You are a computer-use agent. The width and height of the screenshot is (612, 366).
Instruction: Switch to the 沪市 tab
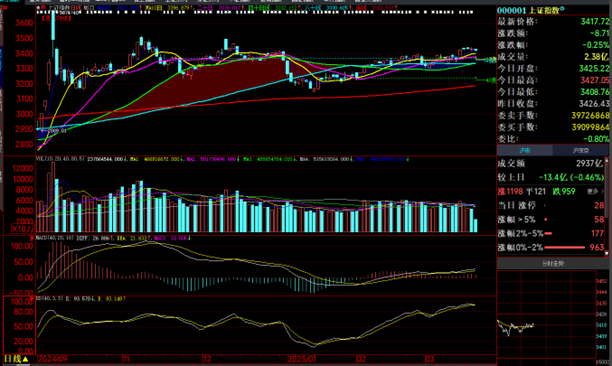pyautogui.click(x=525, y=150)
